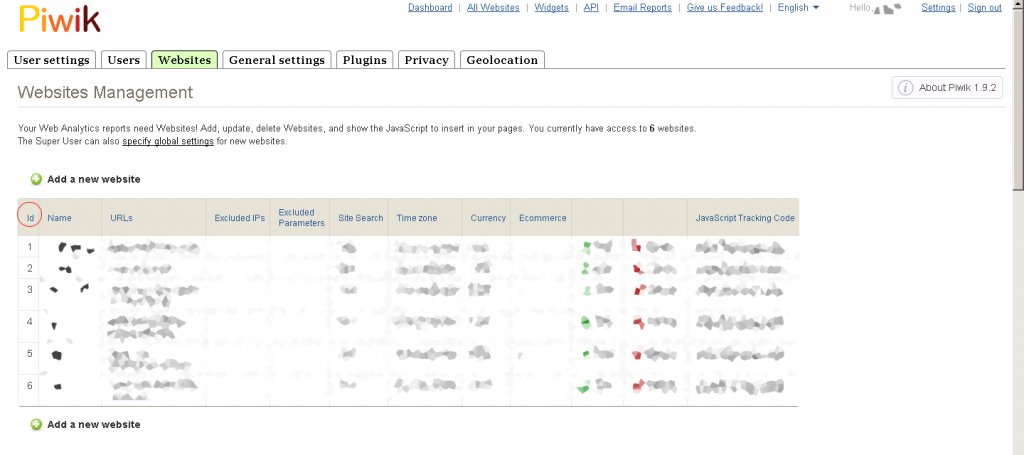Image resolution: width=1024 pixels, height=455 pixels.
Task: Click the Id column header
Action: coord(30,217)
